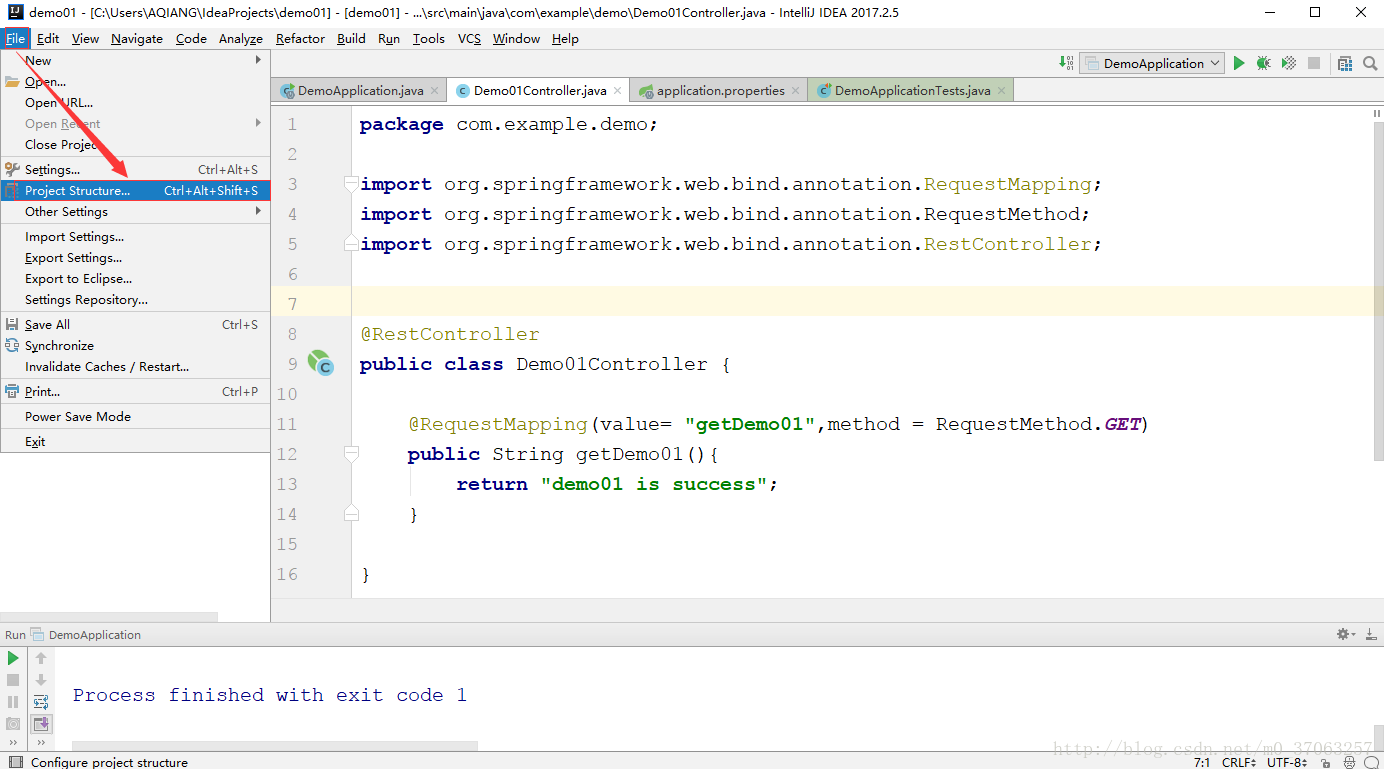Screen dimensions: 1384x769
Task: Rerun the app from the Run panel
Action: point(13,658)
